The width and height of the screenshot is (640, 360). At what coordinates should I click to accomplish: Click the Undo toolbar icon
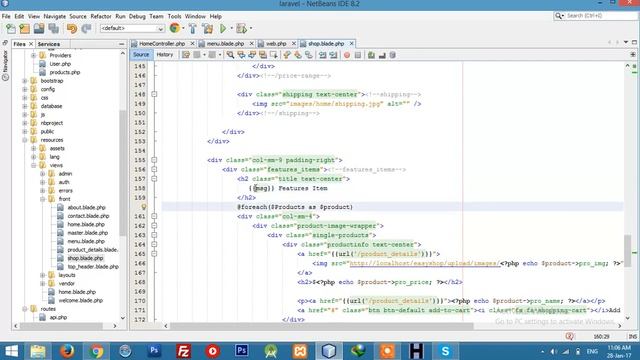[x=72, y=29]
